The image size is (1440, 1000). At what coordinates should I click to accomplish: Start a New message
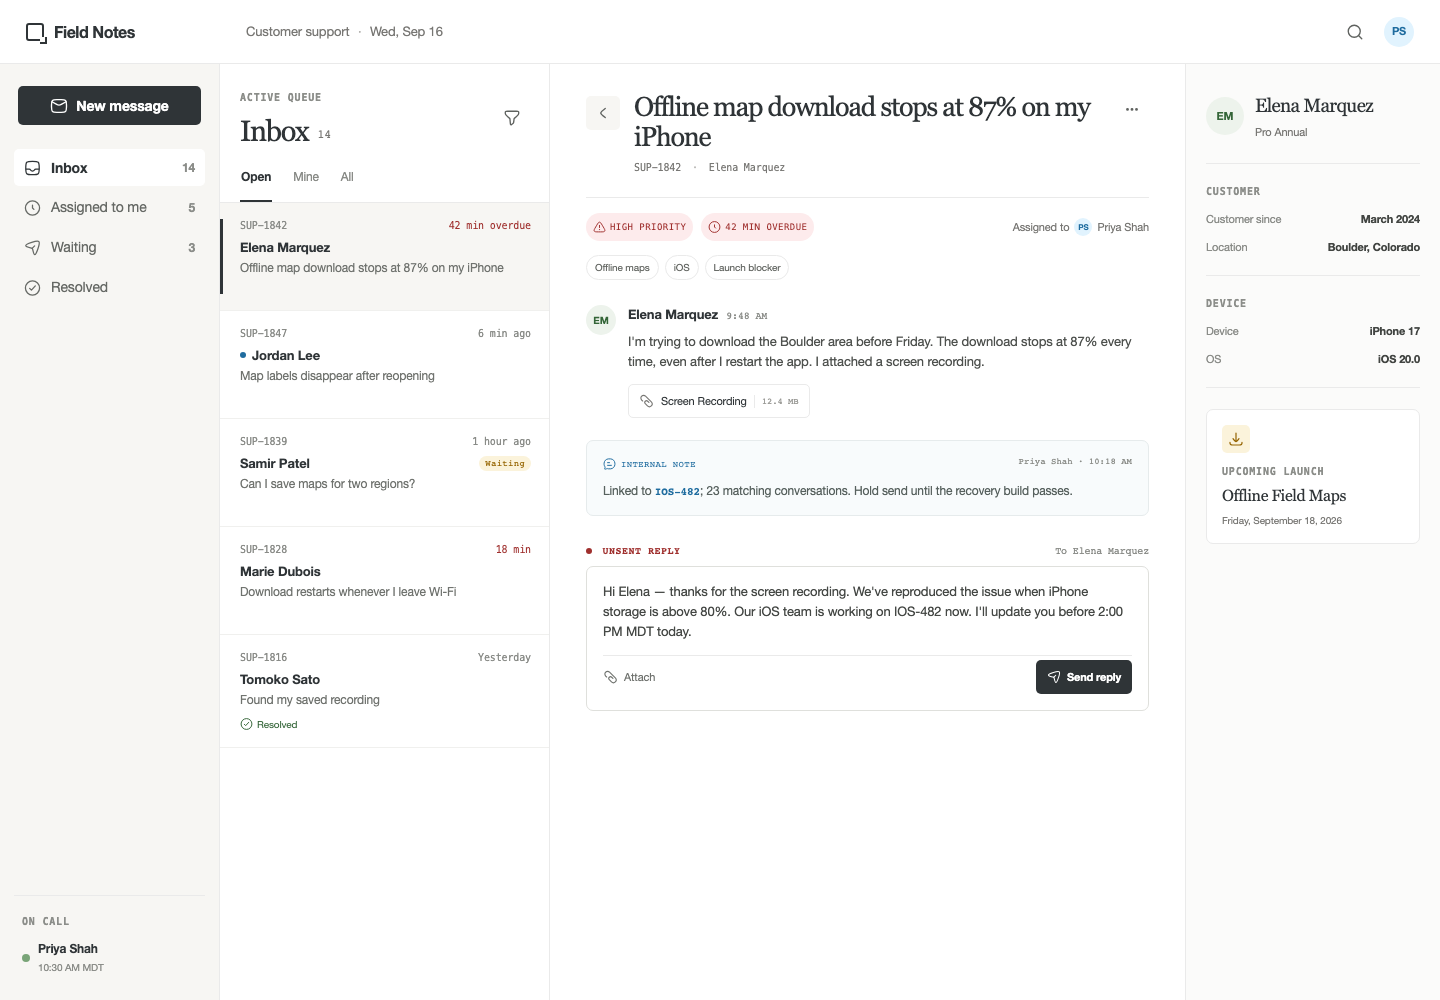[x=109, y=106]
